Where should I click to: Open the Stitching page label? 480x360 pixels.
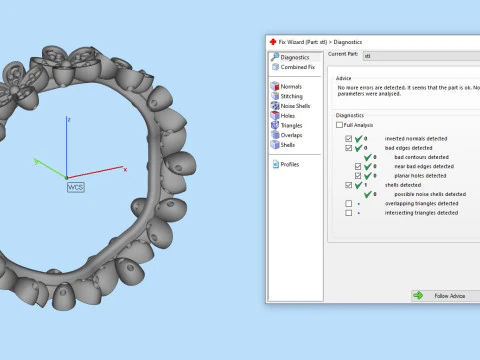coord(292,96)
